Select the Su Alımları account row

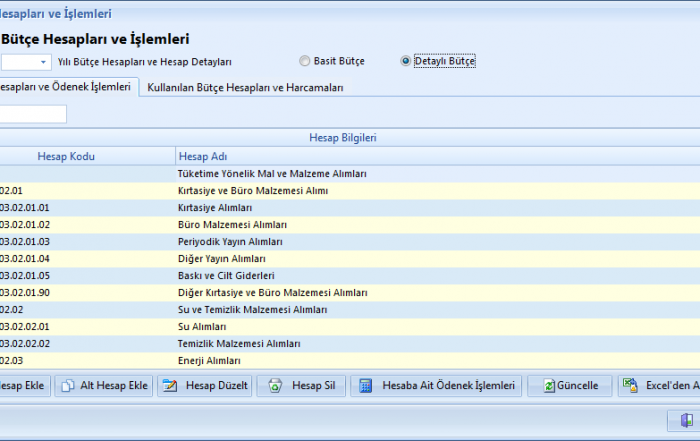(x=195, y=326)
